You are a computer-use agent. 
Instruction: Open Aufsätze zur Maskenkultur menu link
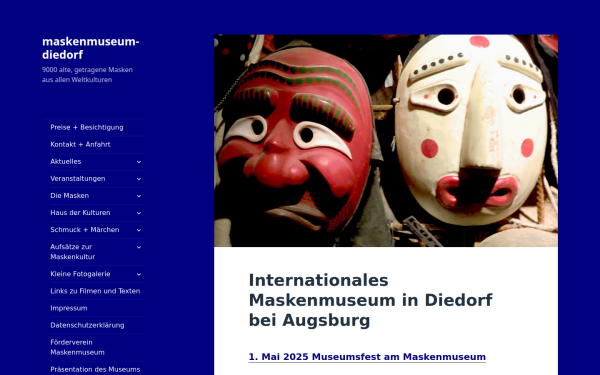73,252
